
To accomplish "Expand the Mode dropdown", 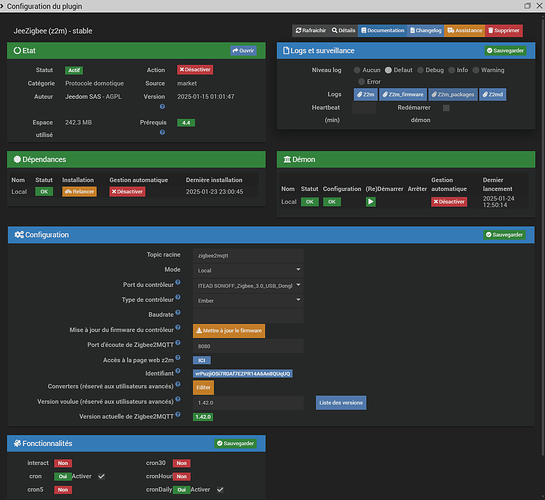I will tap(248, 270).
